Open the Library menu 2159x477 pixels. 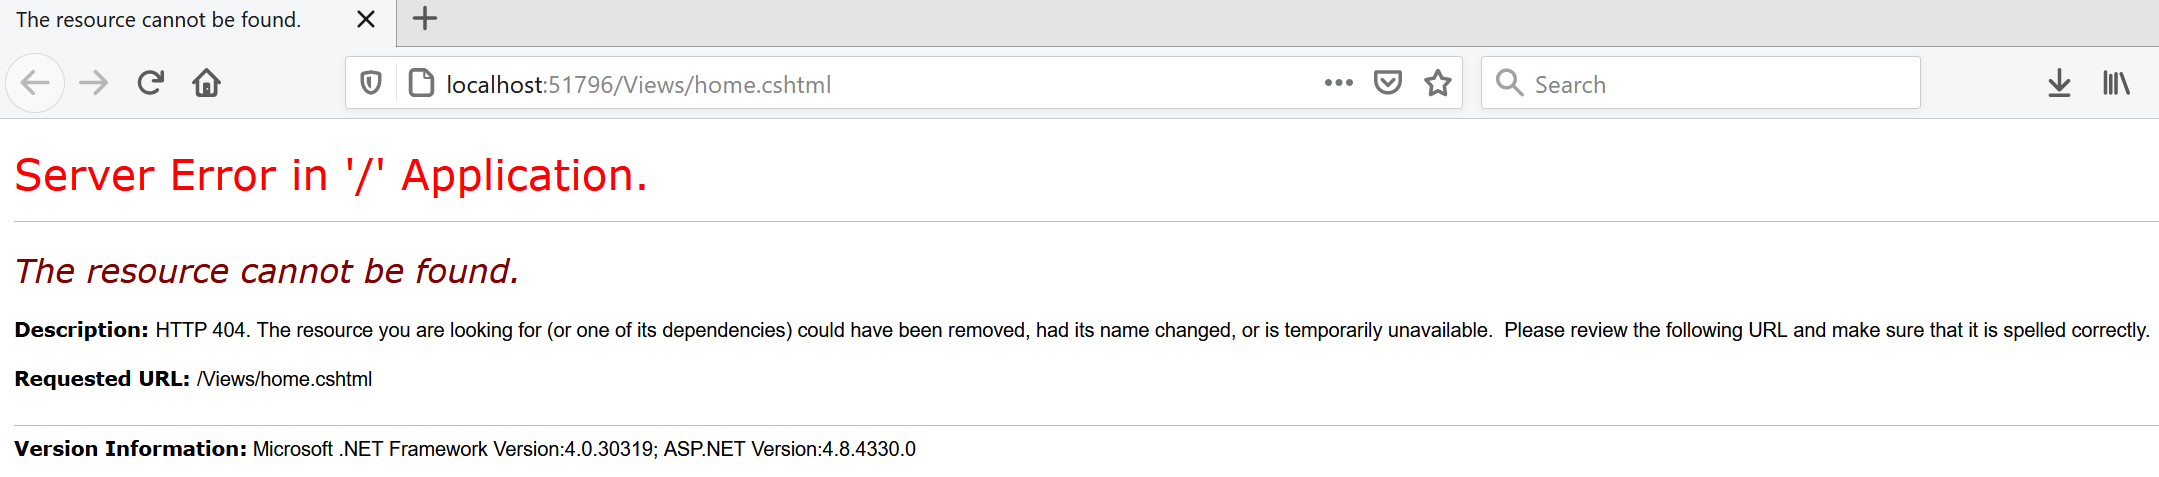(x=2116, y=83)
